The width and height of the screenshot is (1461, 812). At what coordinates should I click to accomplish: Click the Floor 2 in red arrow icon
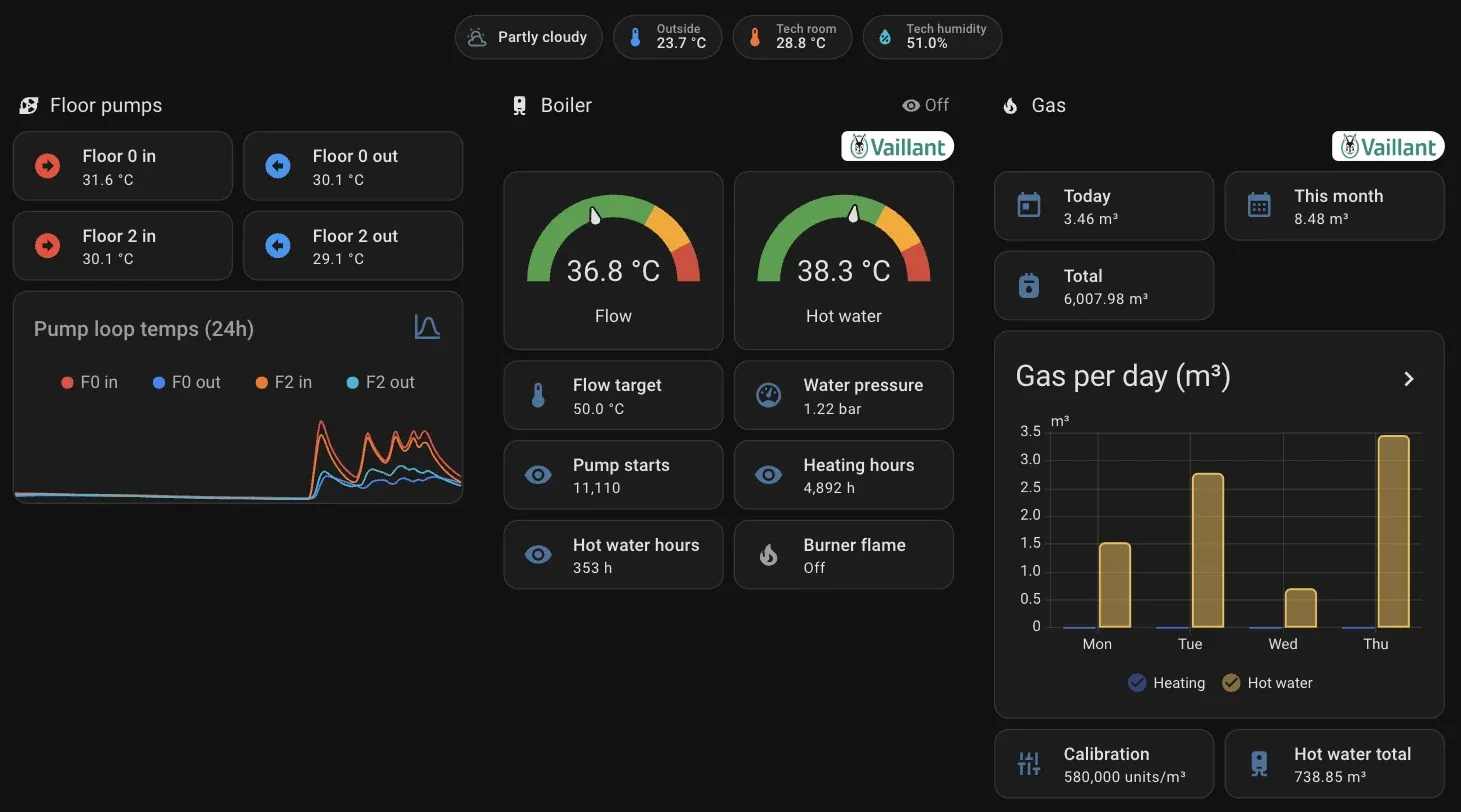pos(47,246)
